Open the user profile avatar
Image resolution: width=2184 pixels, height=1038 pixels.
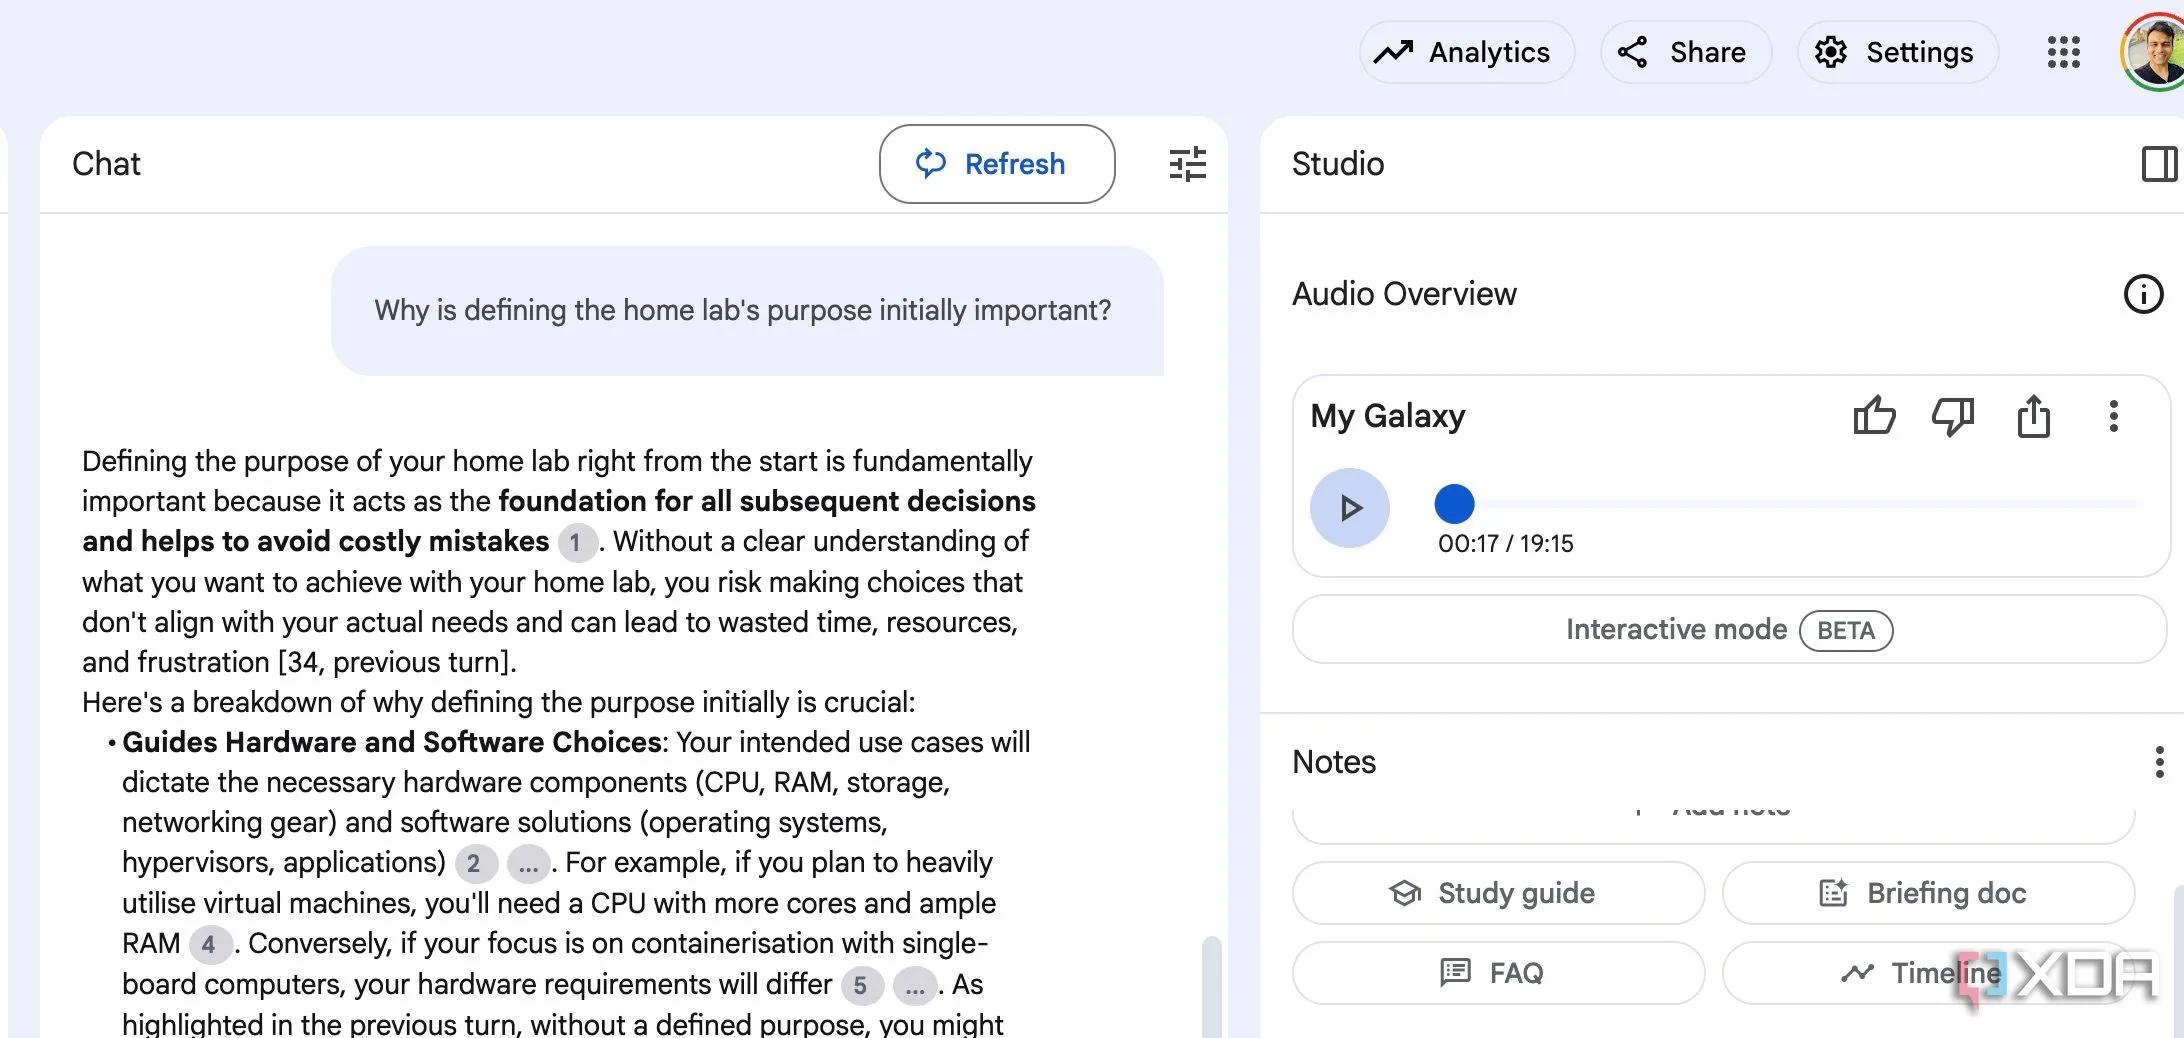tap(2154, 52)
